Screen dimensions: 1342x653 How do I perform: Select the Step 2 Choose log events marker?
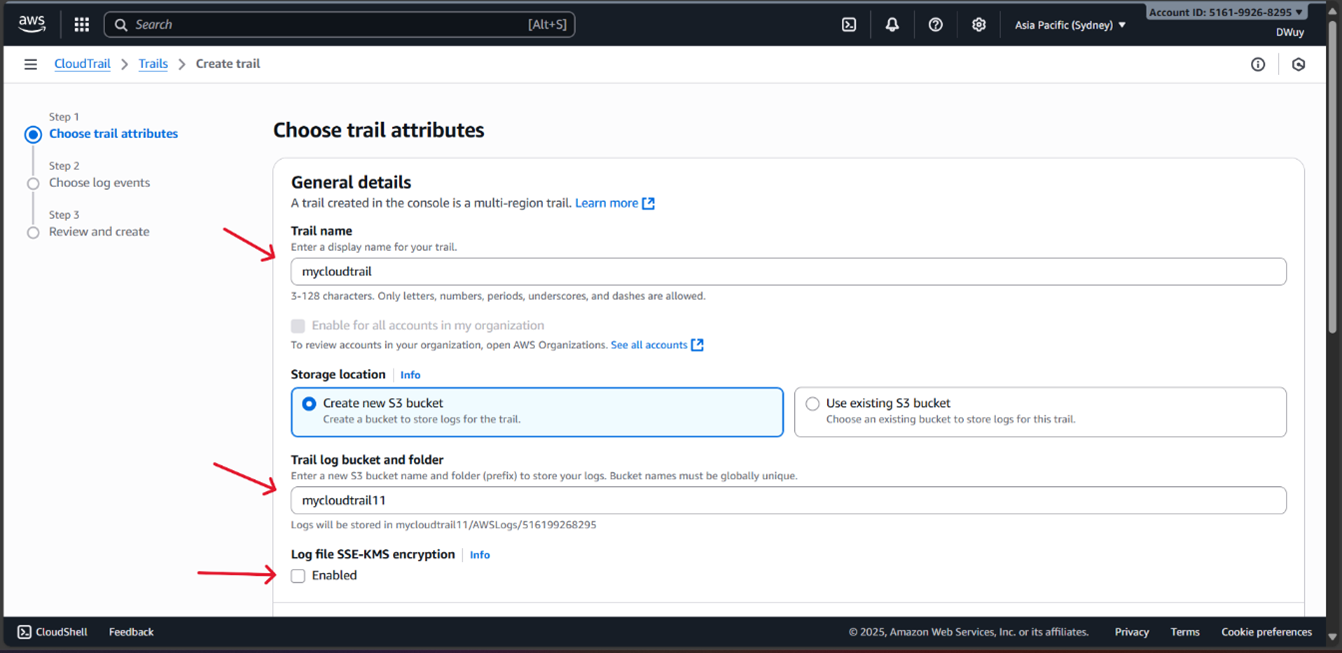(x=33, y=184)
